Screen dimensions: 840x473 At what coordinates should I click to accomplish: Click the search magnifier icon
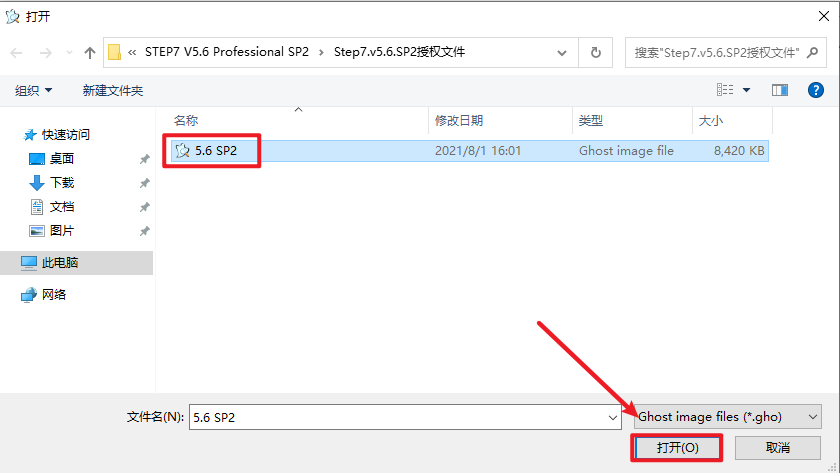pos(813,52)
